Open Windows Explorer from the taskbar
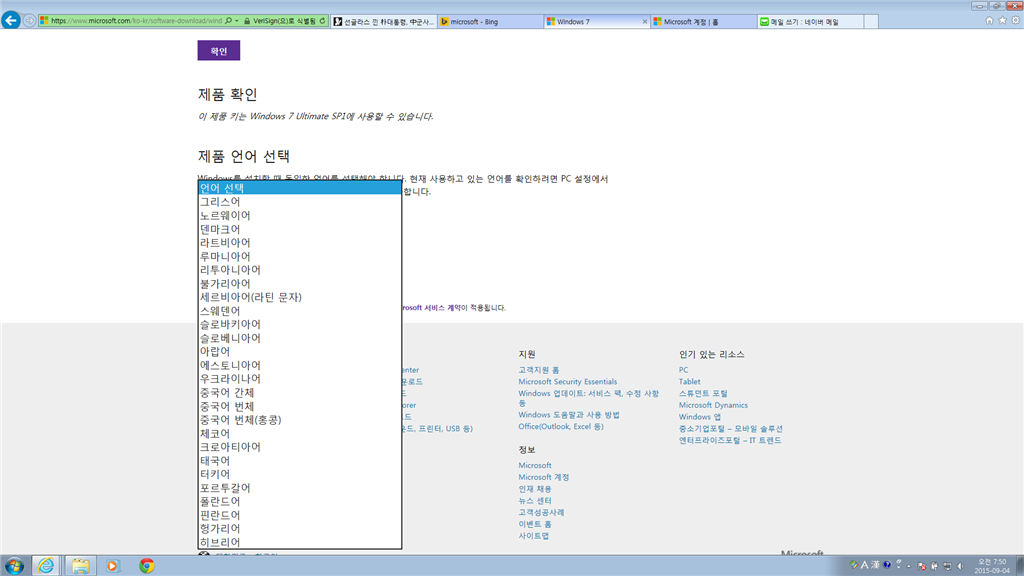Screen dimensions: 1024x576 (80, 566)
